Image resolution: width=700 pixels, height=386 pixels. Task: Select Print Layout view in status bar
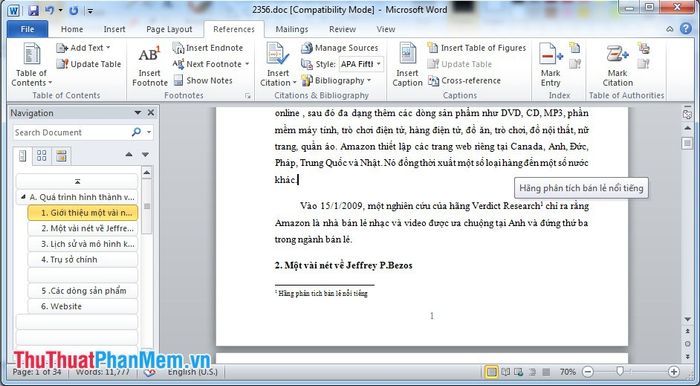pos(492,372)
